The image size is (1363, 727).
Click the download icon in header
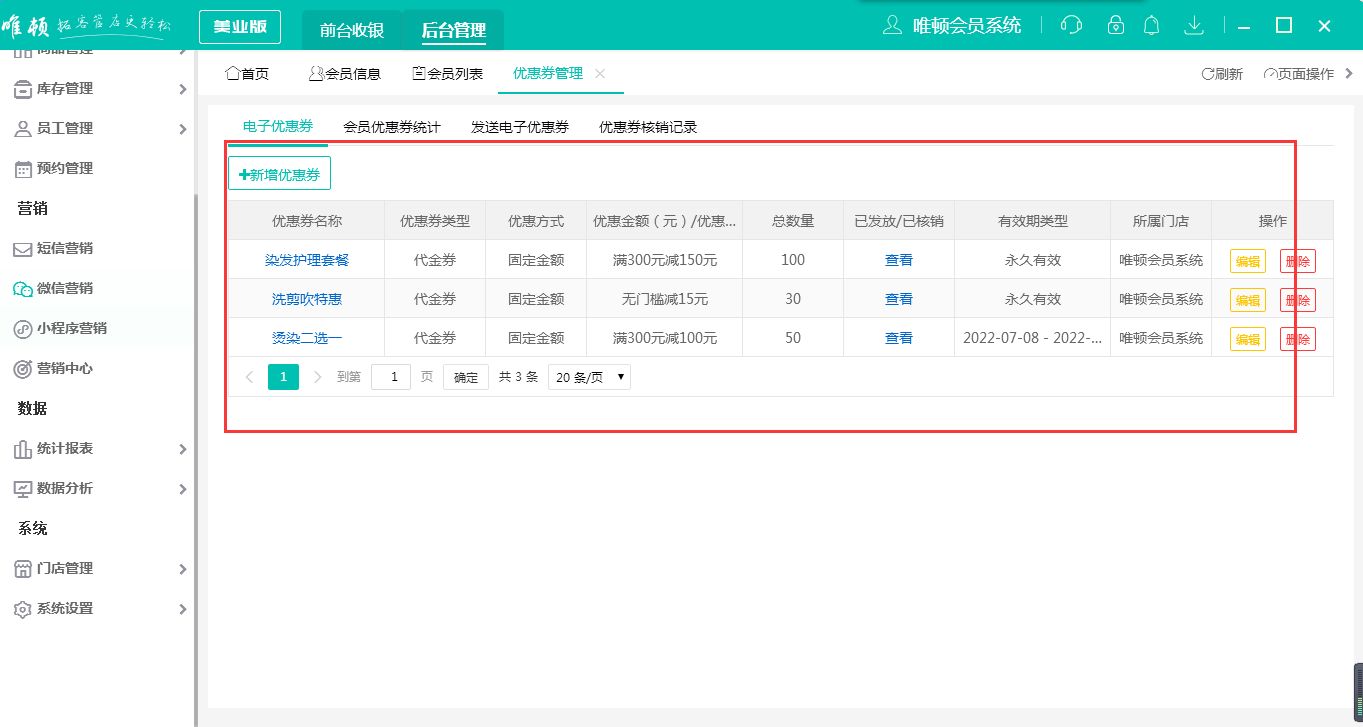[x=1193, y=25]
